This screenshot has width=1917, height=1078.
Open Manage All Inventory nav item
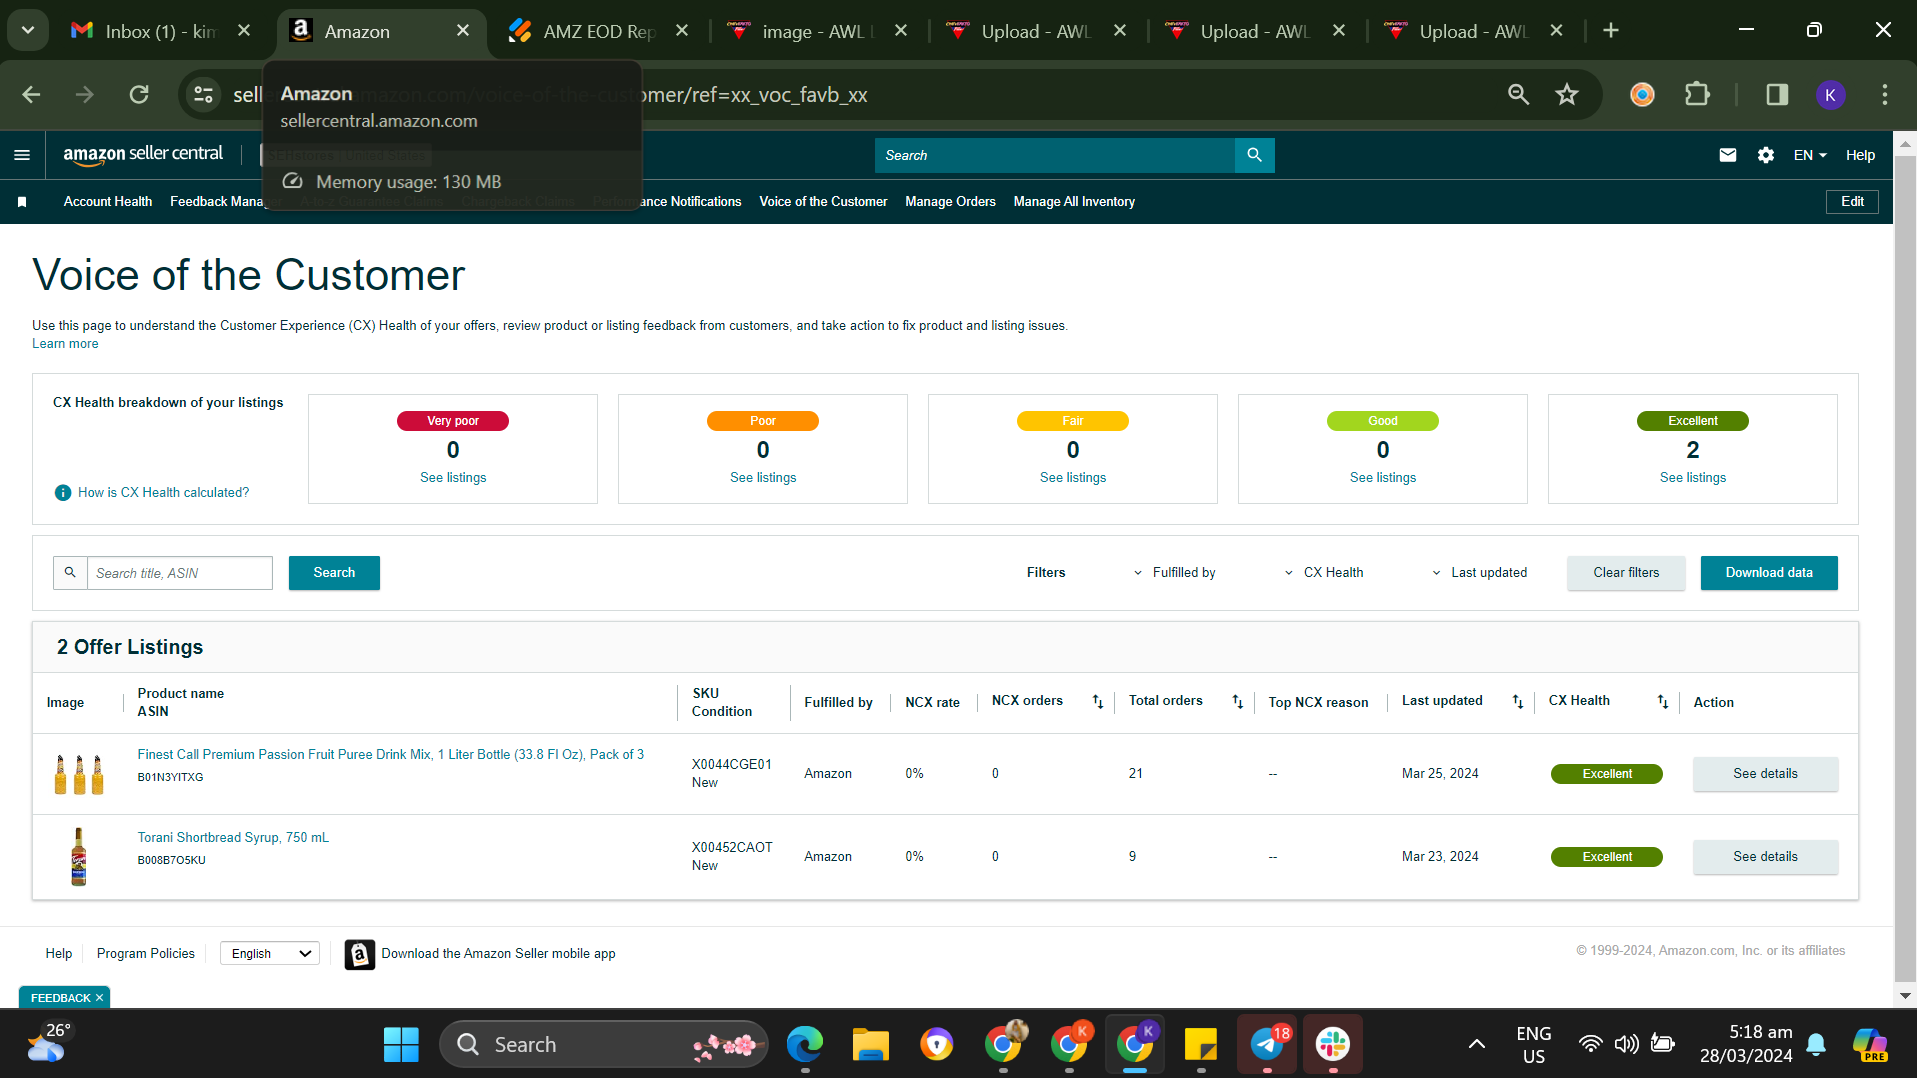pyautogui.click(x=1074, y=202)
